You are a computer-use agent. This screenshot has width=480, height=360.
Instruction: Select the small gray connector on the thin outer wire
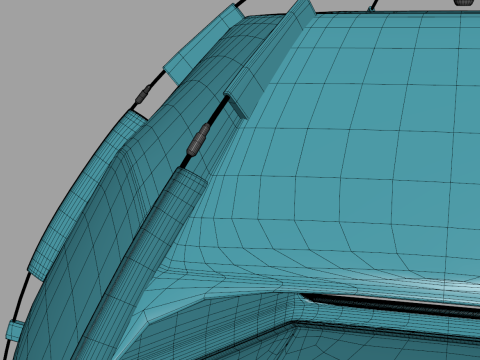142,95
